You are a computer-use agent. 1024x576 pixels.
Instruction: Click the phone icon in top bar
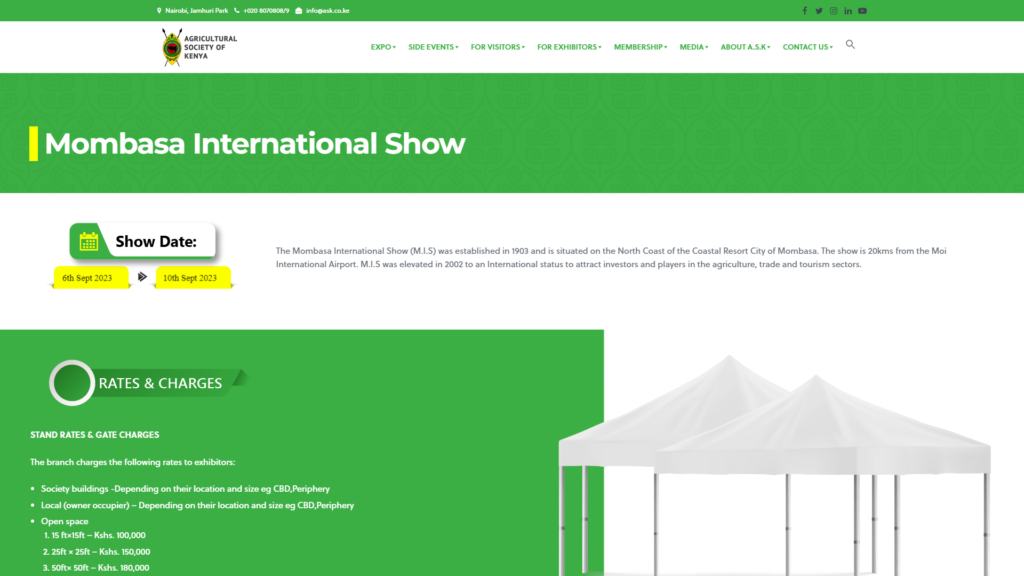(236, 10)
